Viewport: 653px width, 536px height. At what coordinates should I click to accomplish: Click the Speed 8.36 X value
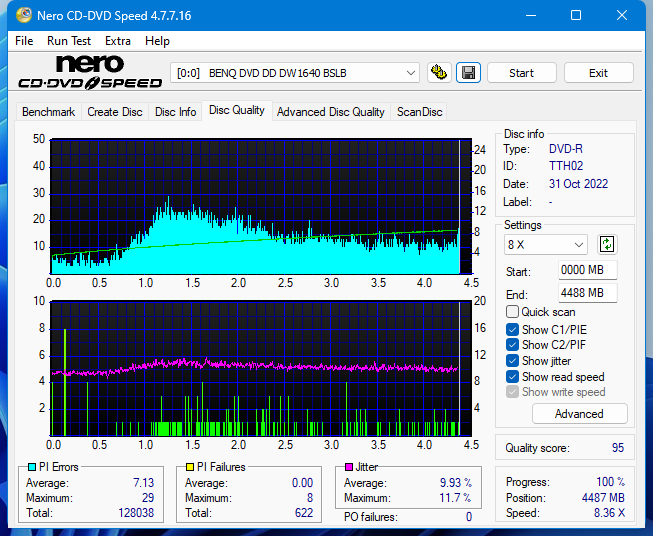tap(609, 513)
